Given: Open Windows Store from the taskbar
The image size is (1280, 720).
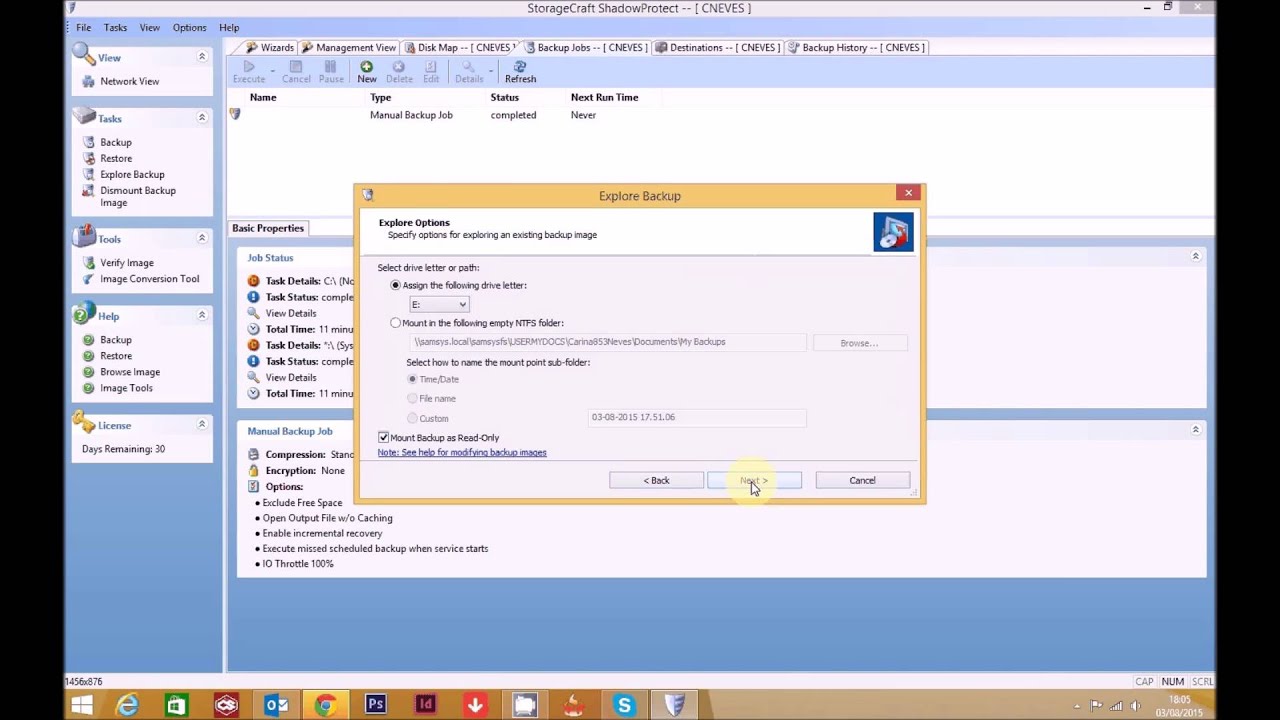Looking at the screenshot, I should coord(176,706).
